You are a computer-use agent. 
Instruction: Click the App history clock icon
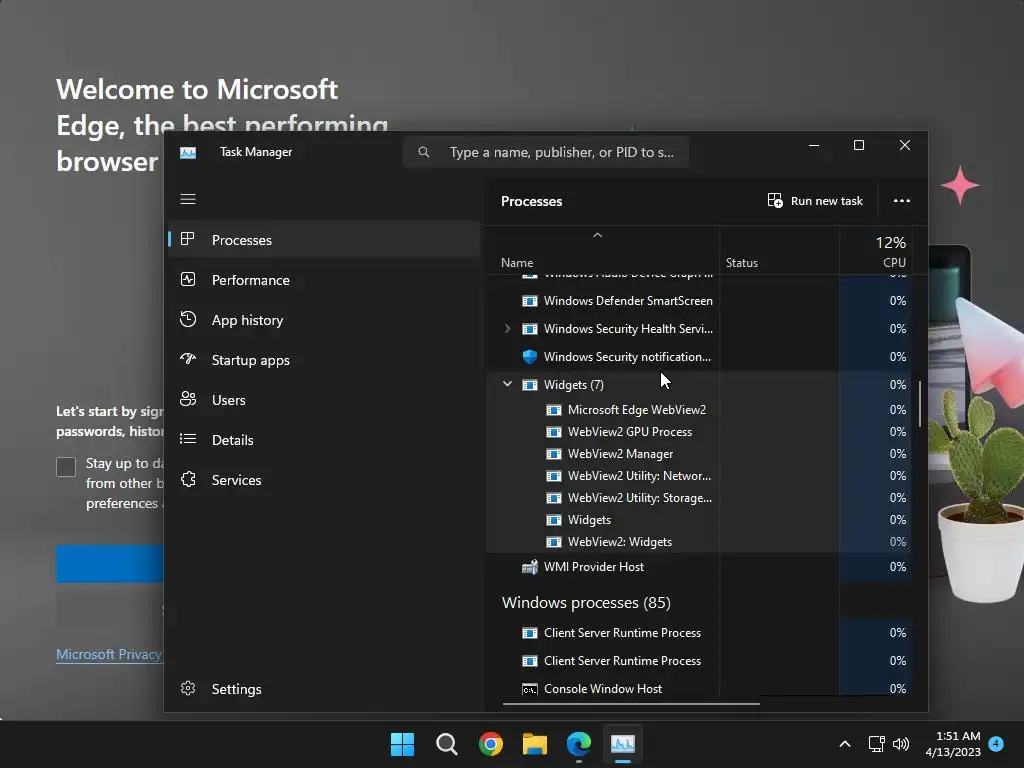[x=188, y=319]
